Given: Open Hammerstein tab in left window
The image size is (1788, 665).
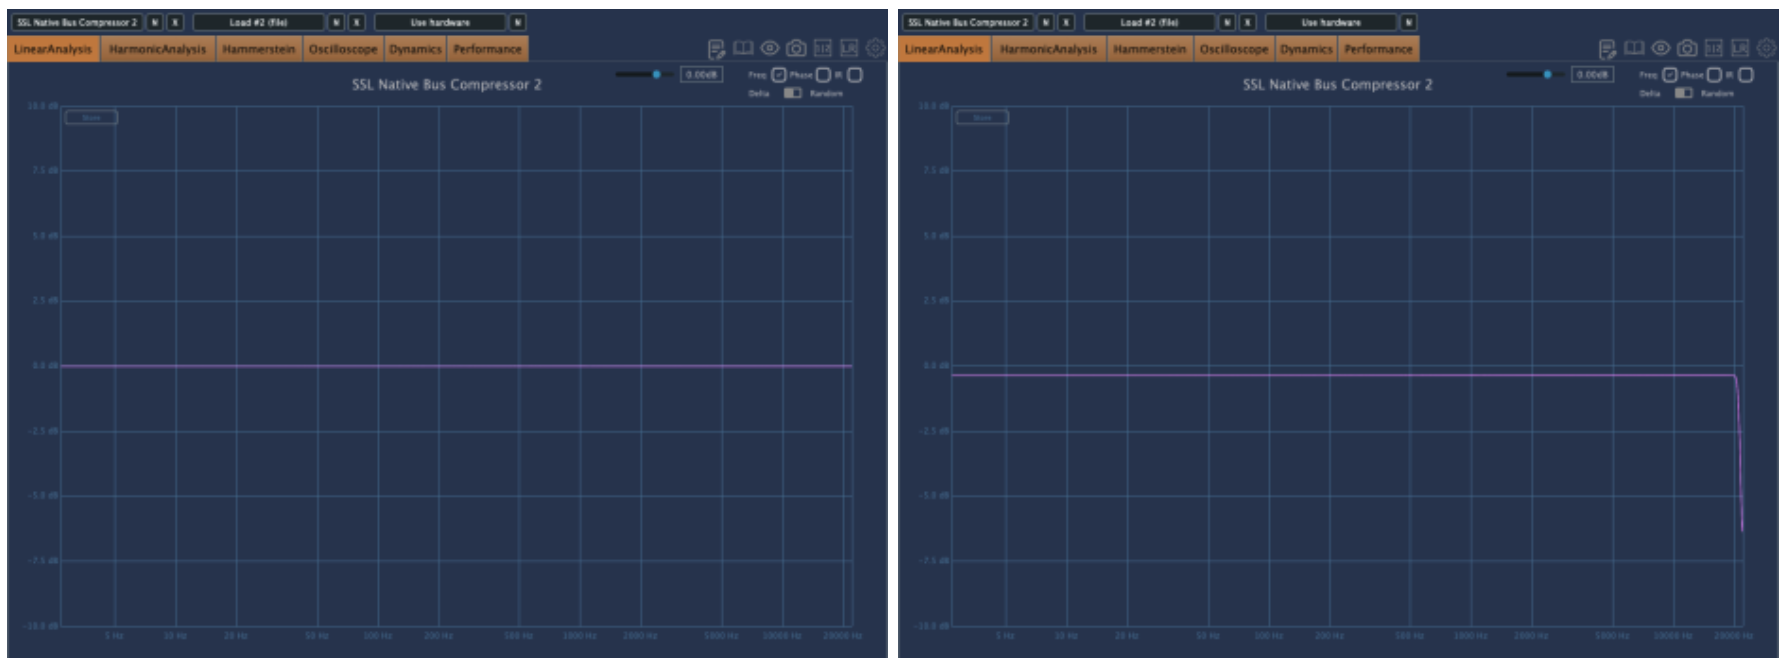Looking at the screenshot, I should tap(259, 49).
